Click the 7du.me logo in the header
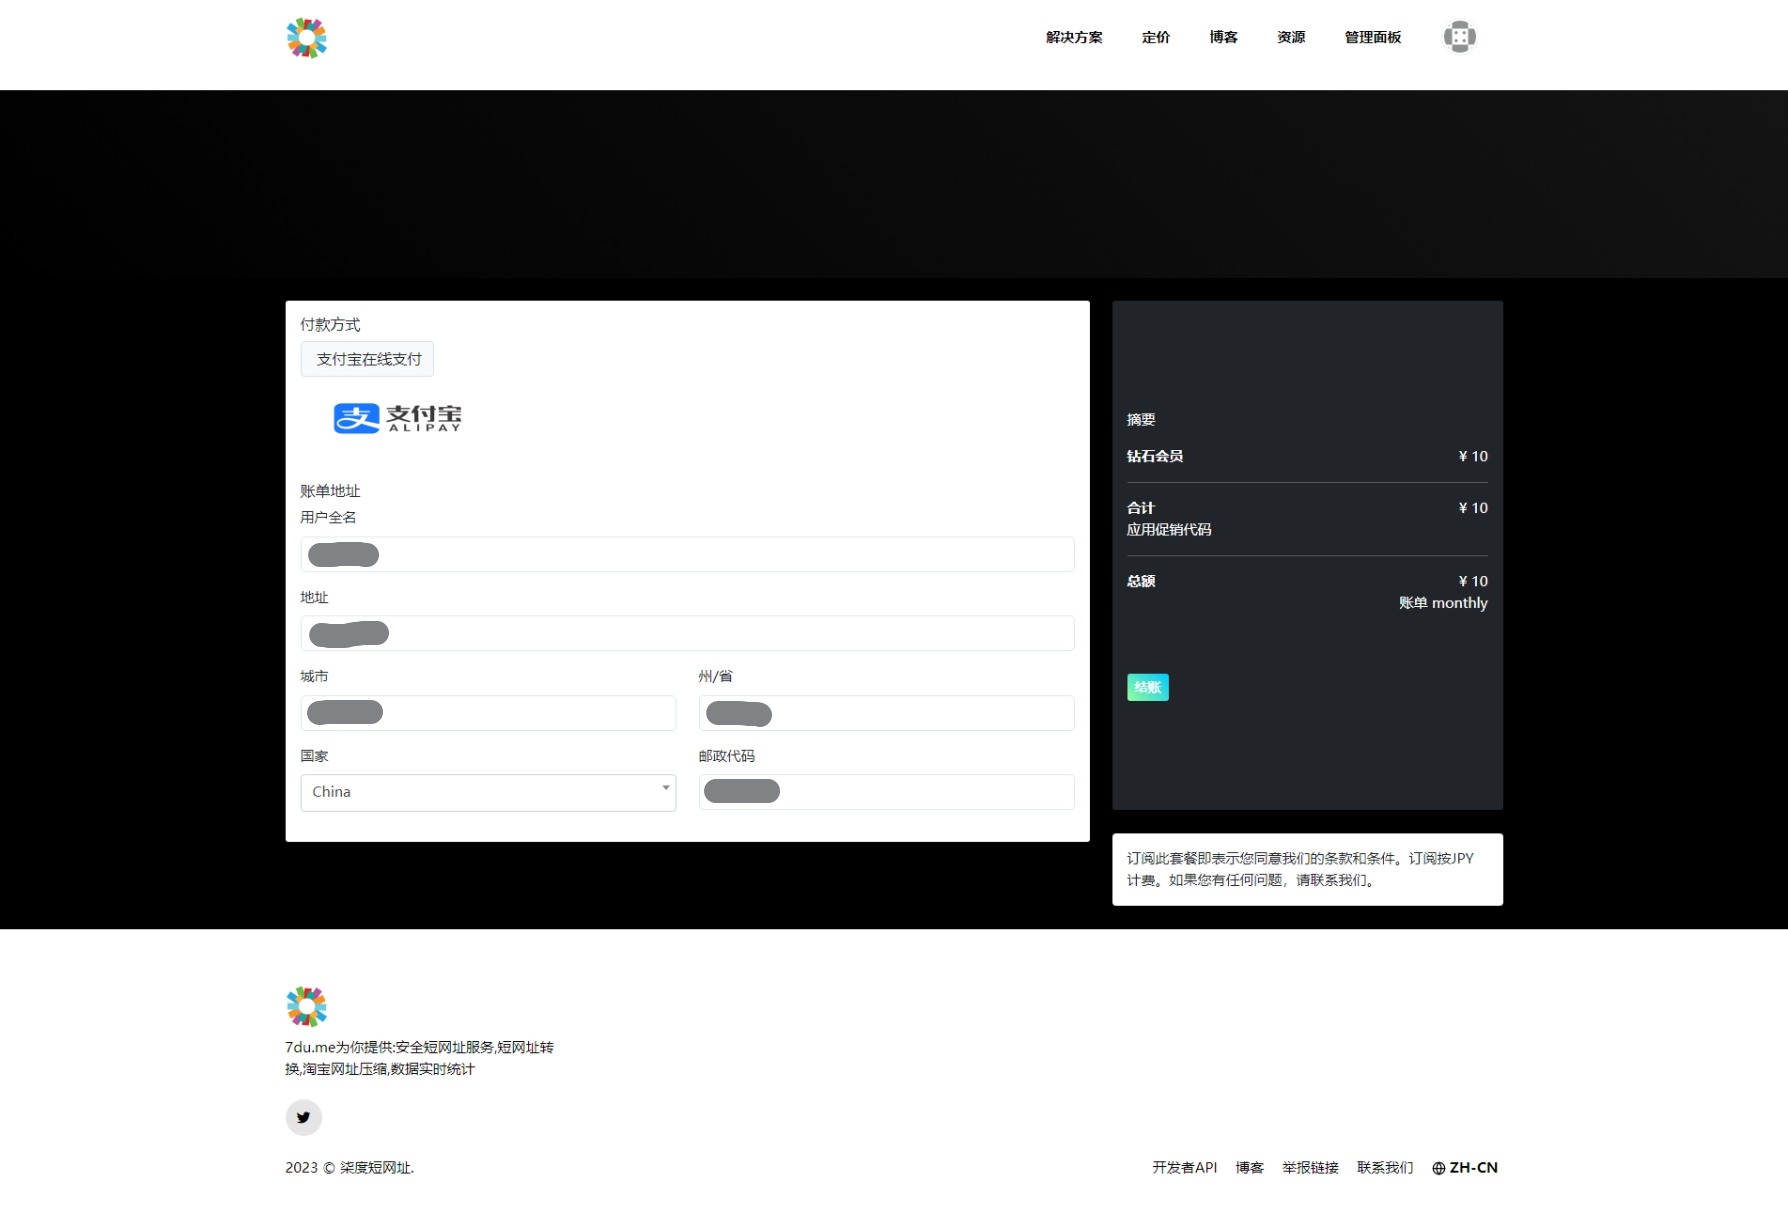This screenshot has height=1212, width=1788. [306, 37]
